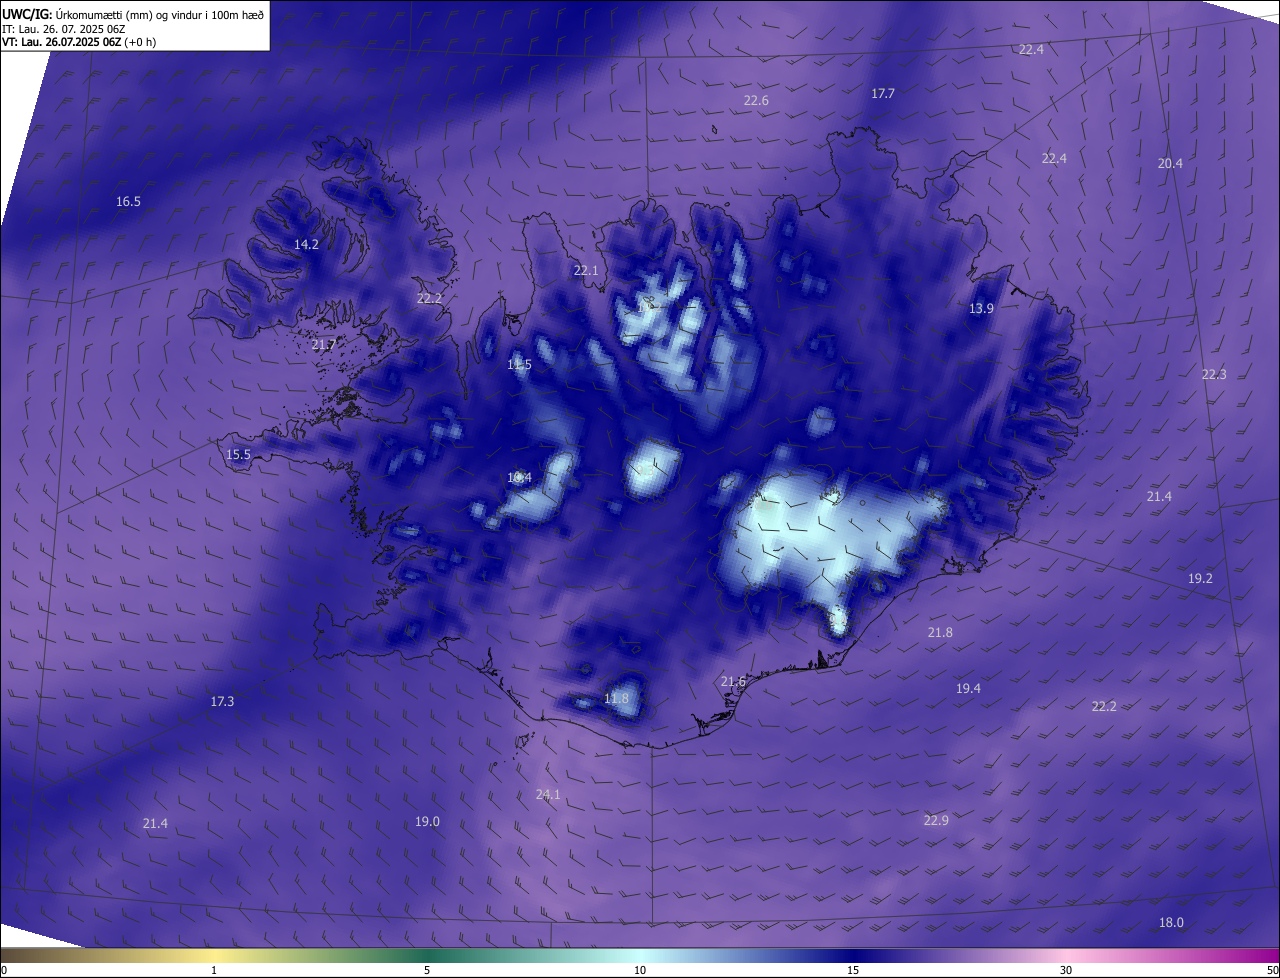Click the 15.5 value on the map
The height and width of the screenshot is (978, 1280).
(x=238, y=455)
